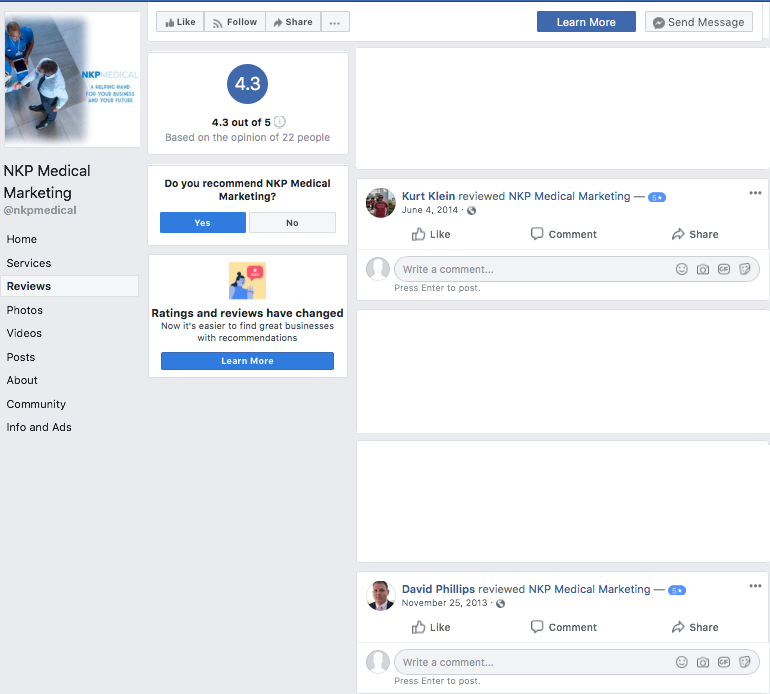Share Kurt Klein's review
The height and width of the screenshot is (694, 770).
click(694, 234)
